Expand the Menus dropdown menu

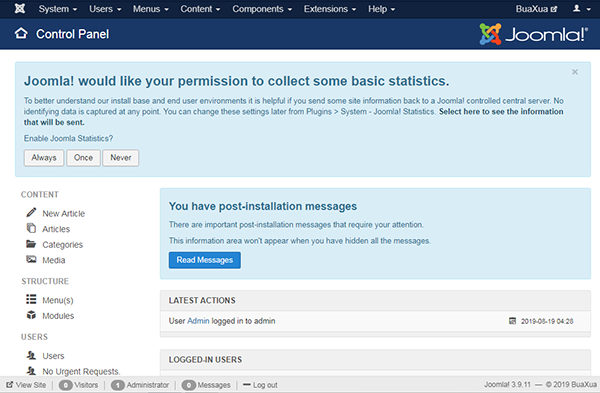coord(151,9)
